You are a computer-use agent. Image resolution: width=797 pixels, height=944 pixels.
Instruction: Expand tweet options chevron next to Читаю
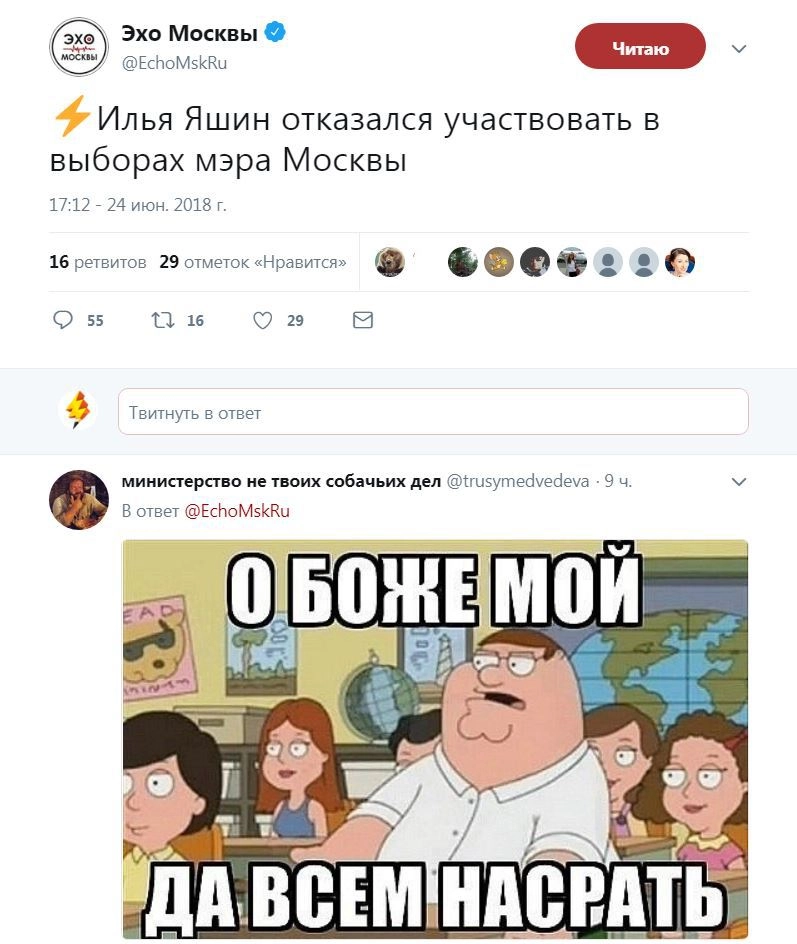tap(739, 49)
